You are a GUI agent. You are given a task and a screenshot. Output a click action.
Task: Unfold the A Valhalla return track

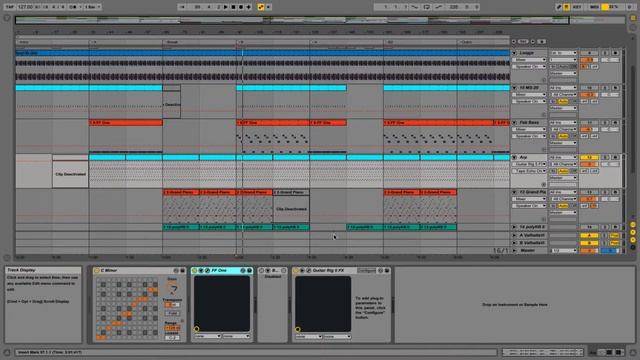pos(514,236)
